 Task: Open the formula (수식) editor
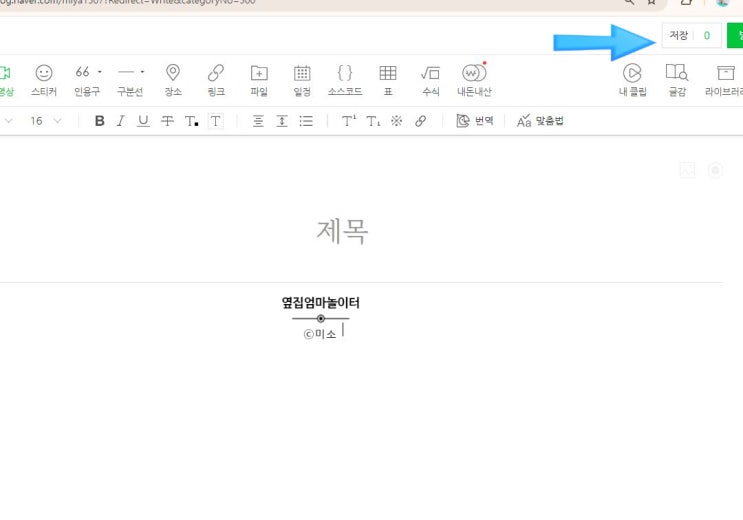point(431,80)
